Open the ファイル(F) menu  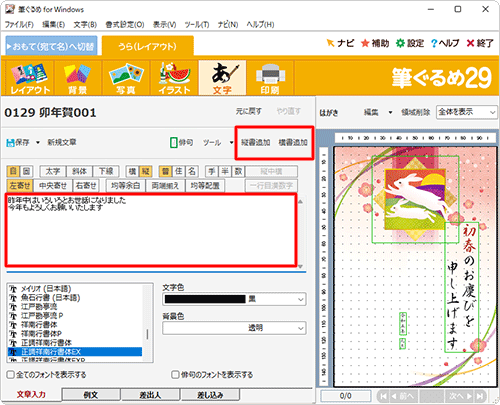[x=19, y=25]
